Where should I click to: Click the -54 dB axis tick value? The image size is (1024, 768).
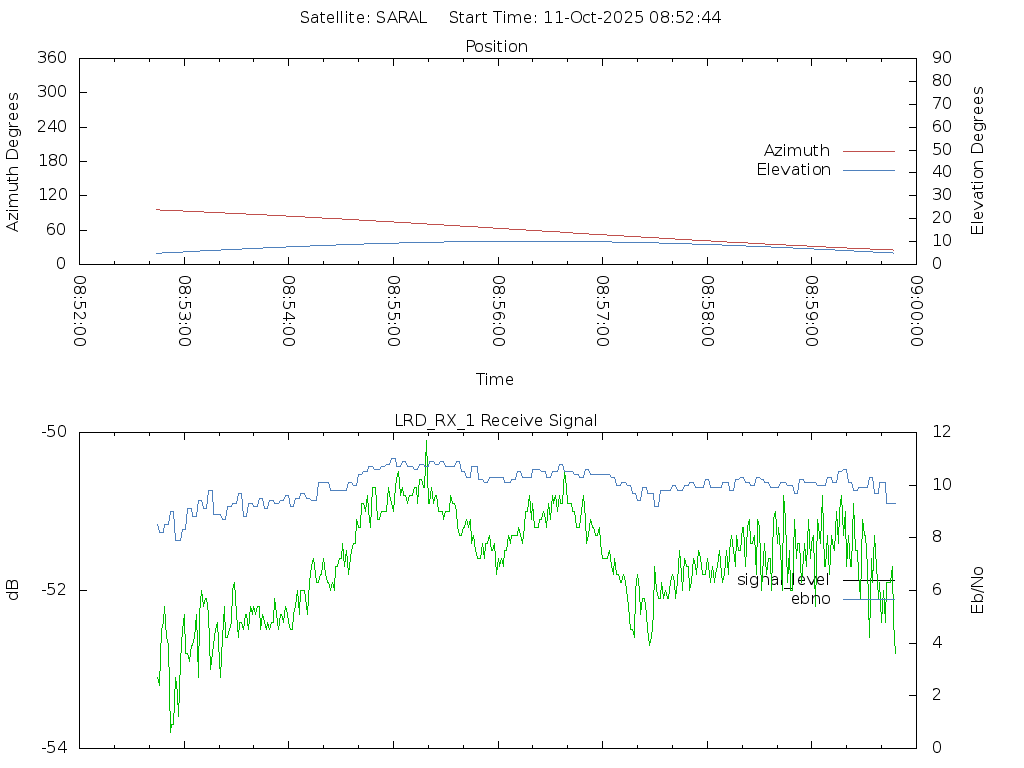point(53,747)
